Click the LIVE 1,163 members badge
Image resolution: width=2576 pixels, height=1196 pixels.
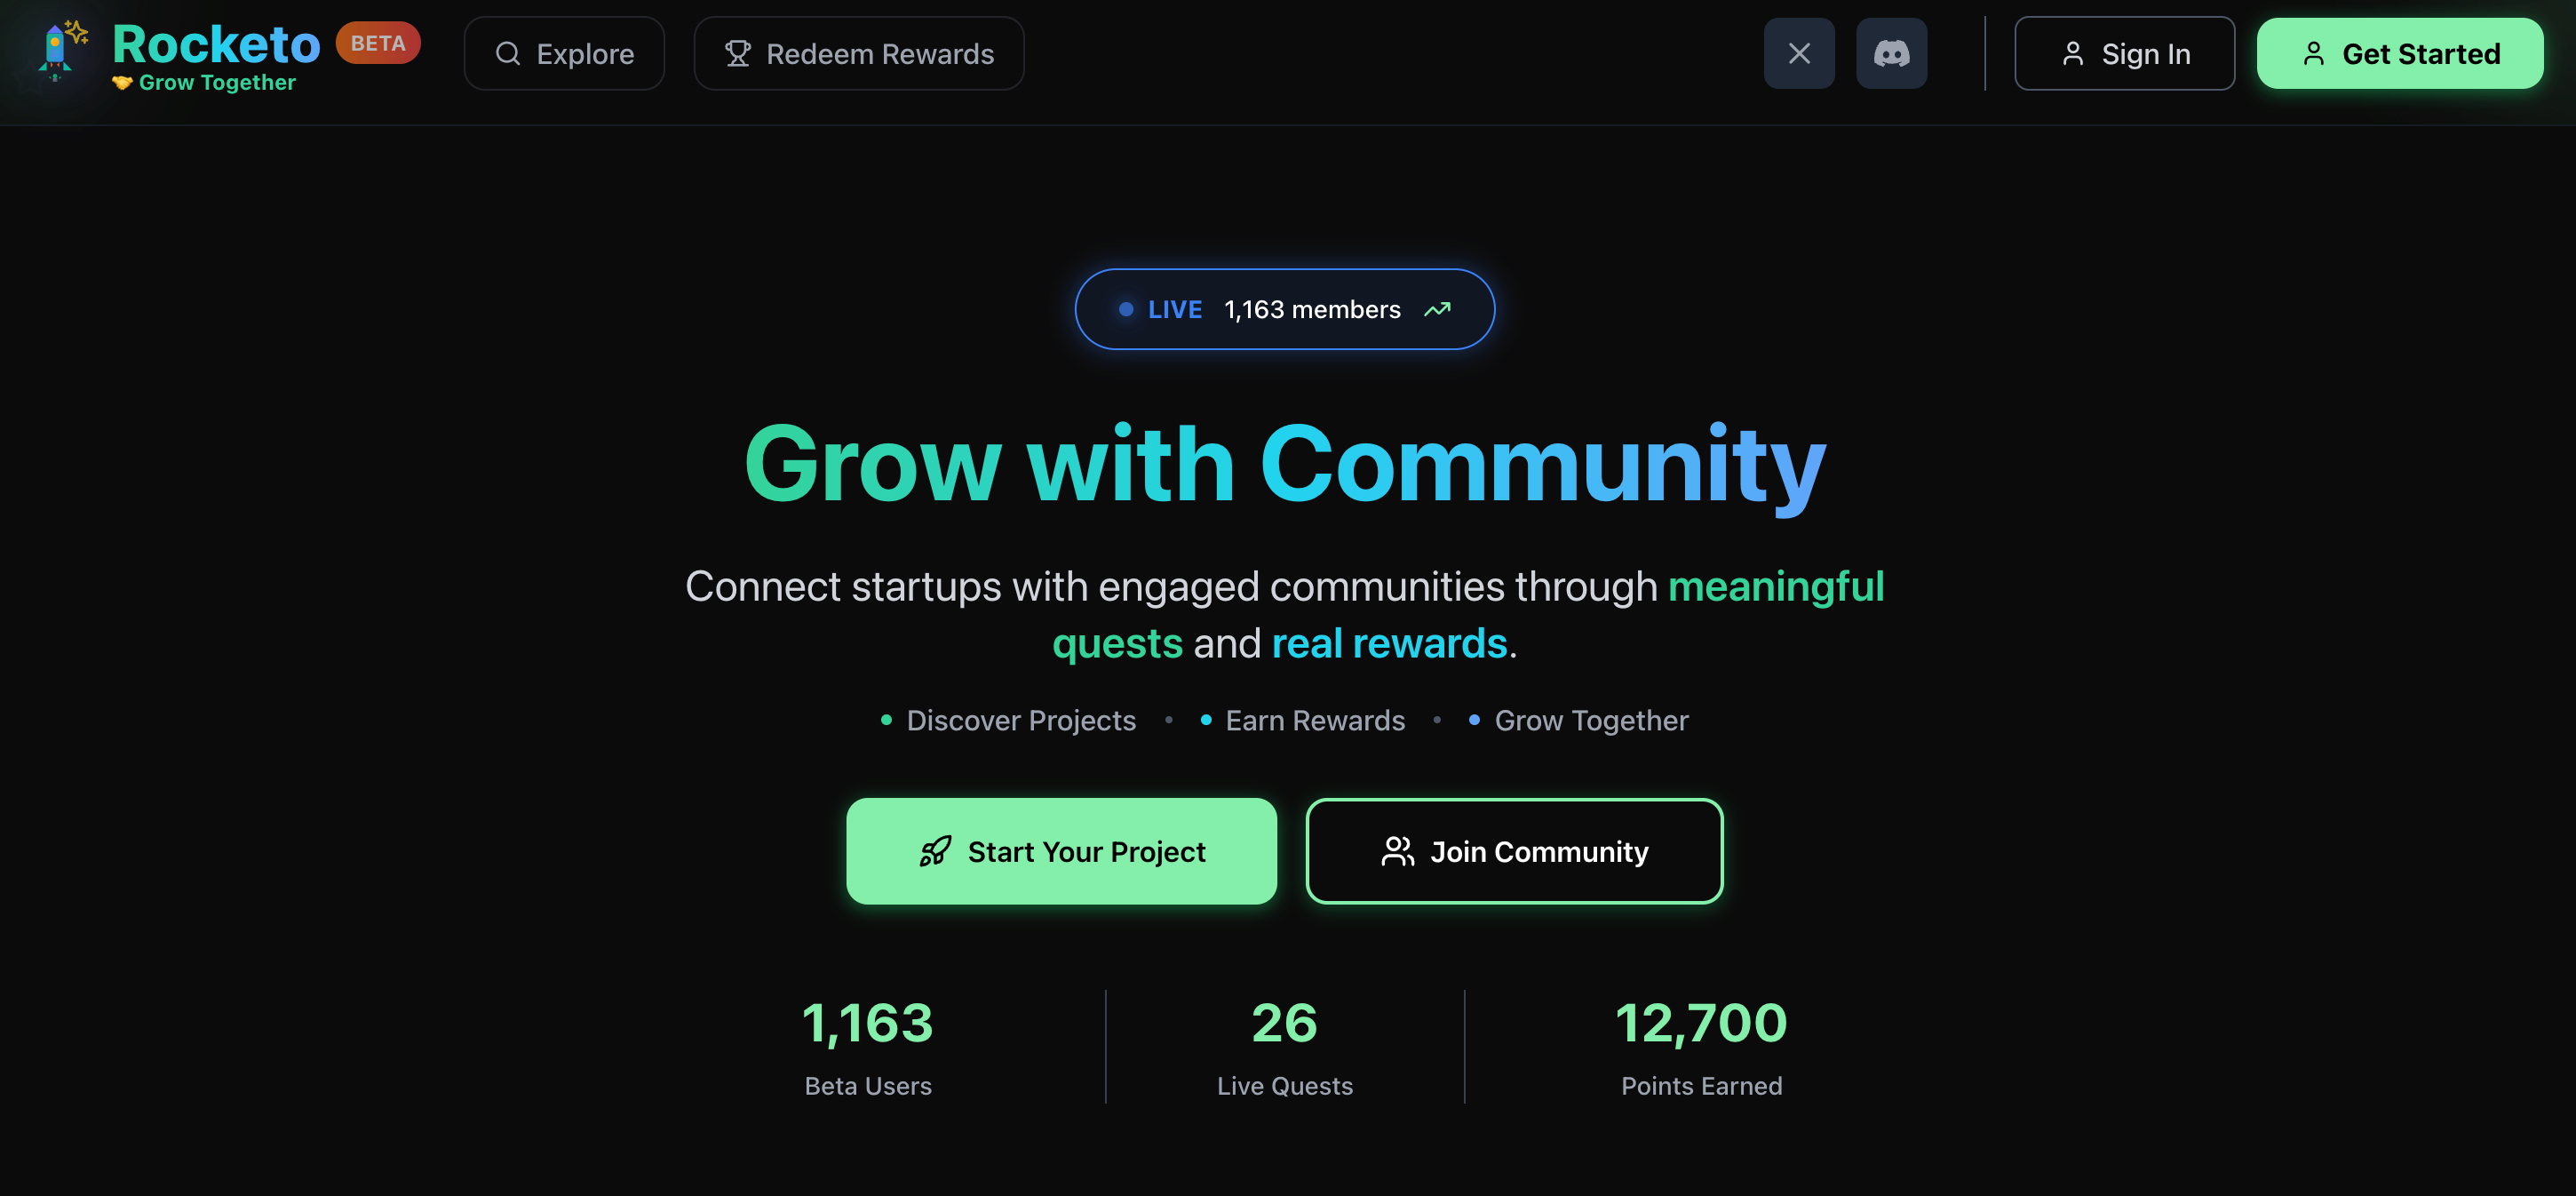point(1284,310)
